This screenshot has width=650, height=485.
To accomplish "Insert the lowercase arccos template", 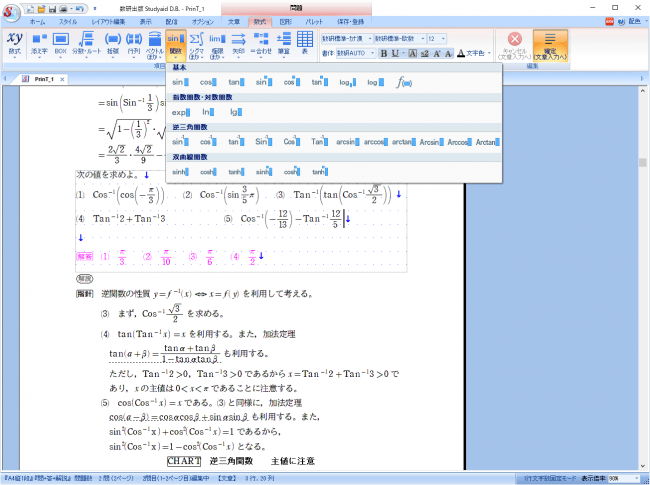I will (376, 142).
